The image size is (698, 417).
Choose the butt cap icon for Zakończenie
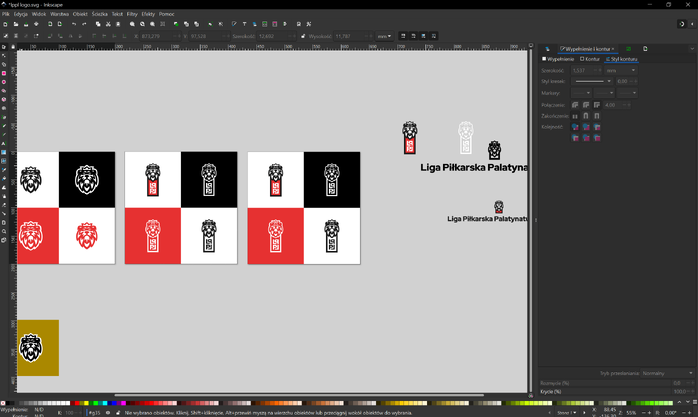(x=575, y=116)
